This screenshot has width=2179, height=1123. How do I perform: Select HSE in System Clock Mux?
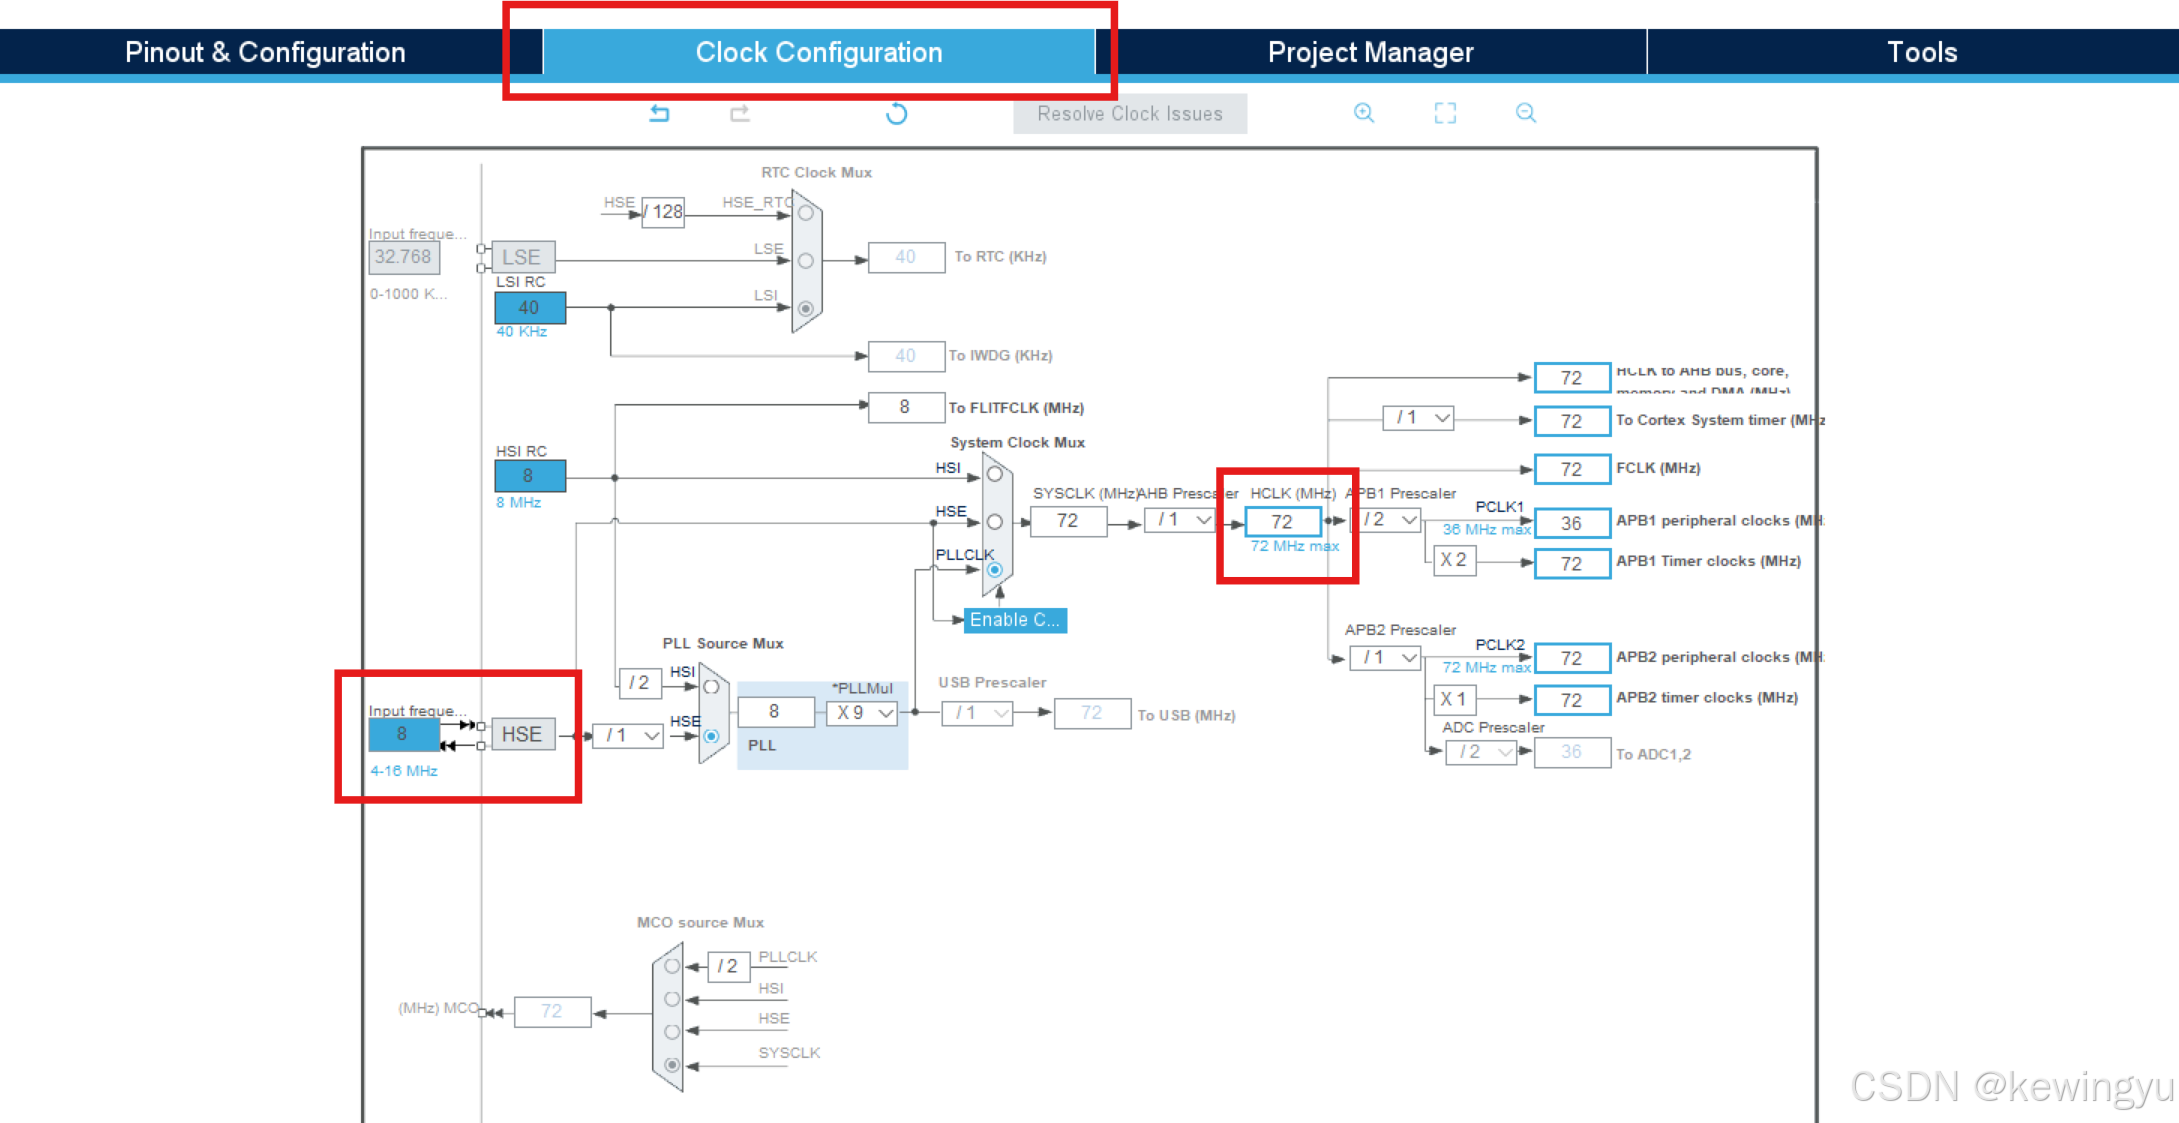point(995,522)
